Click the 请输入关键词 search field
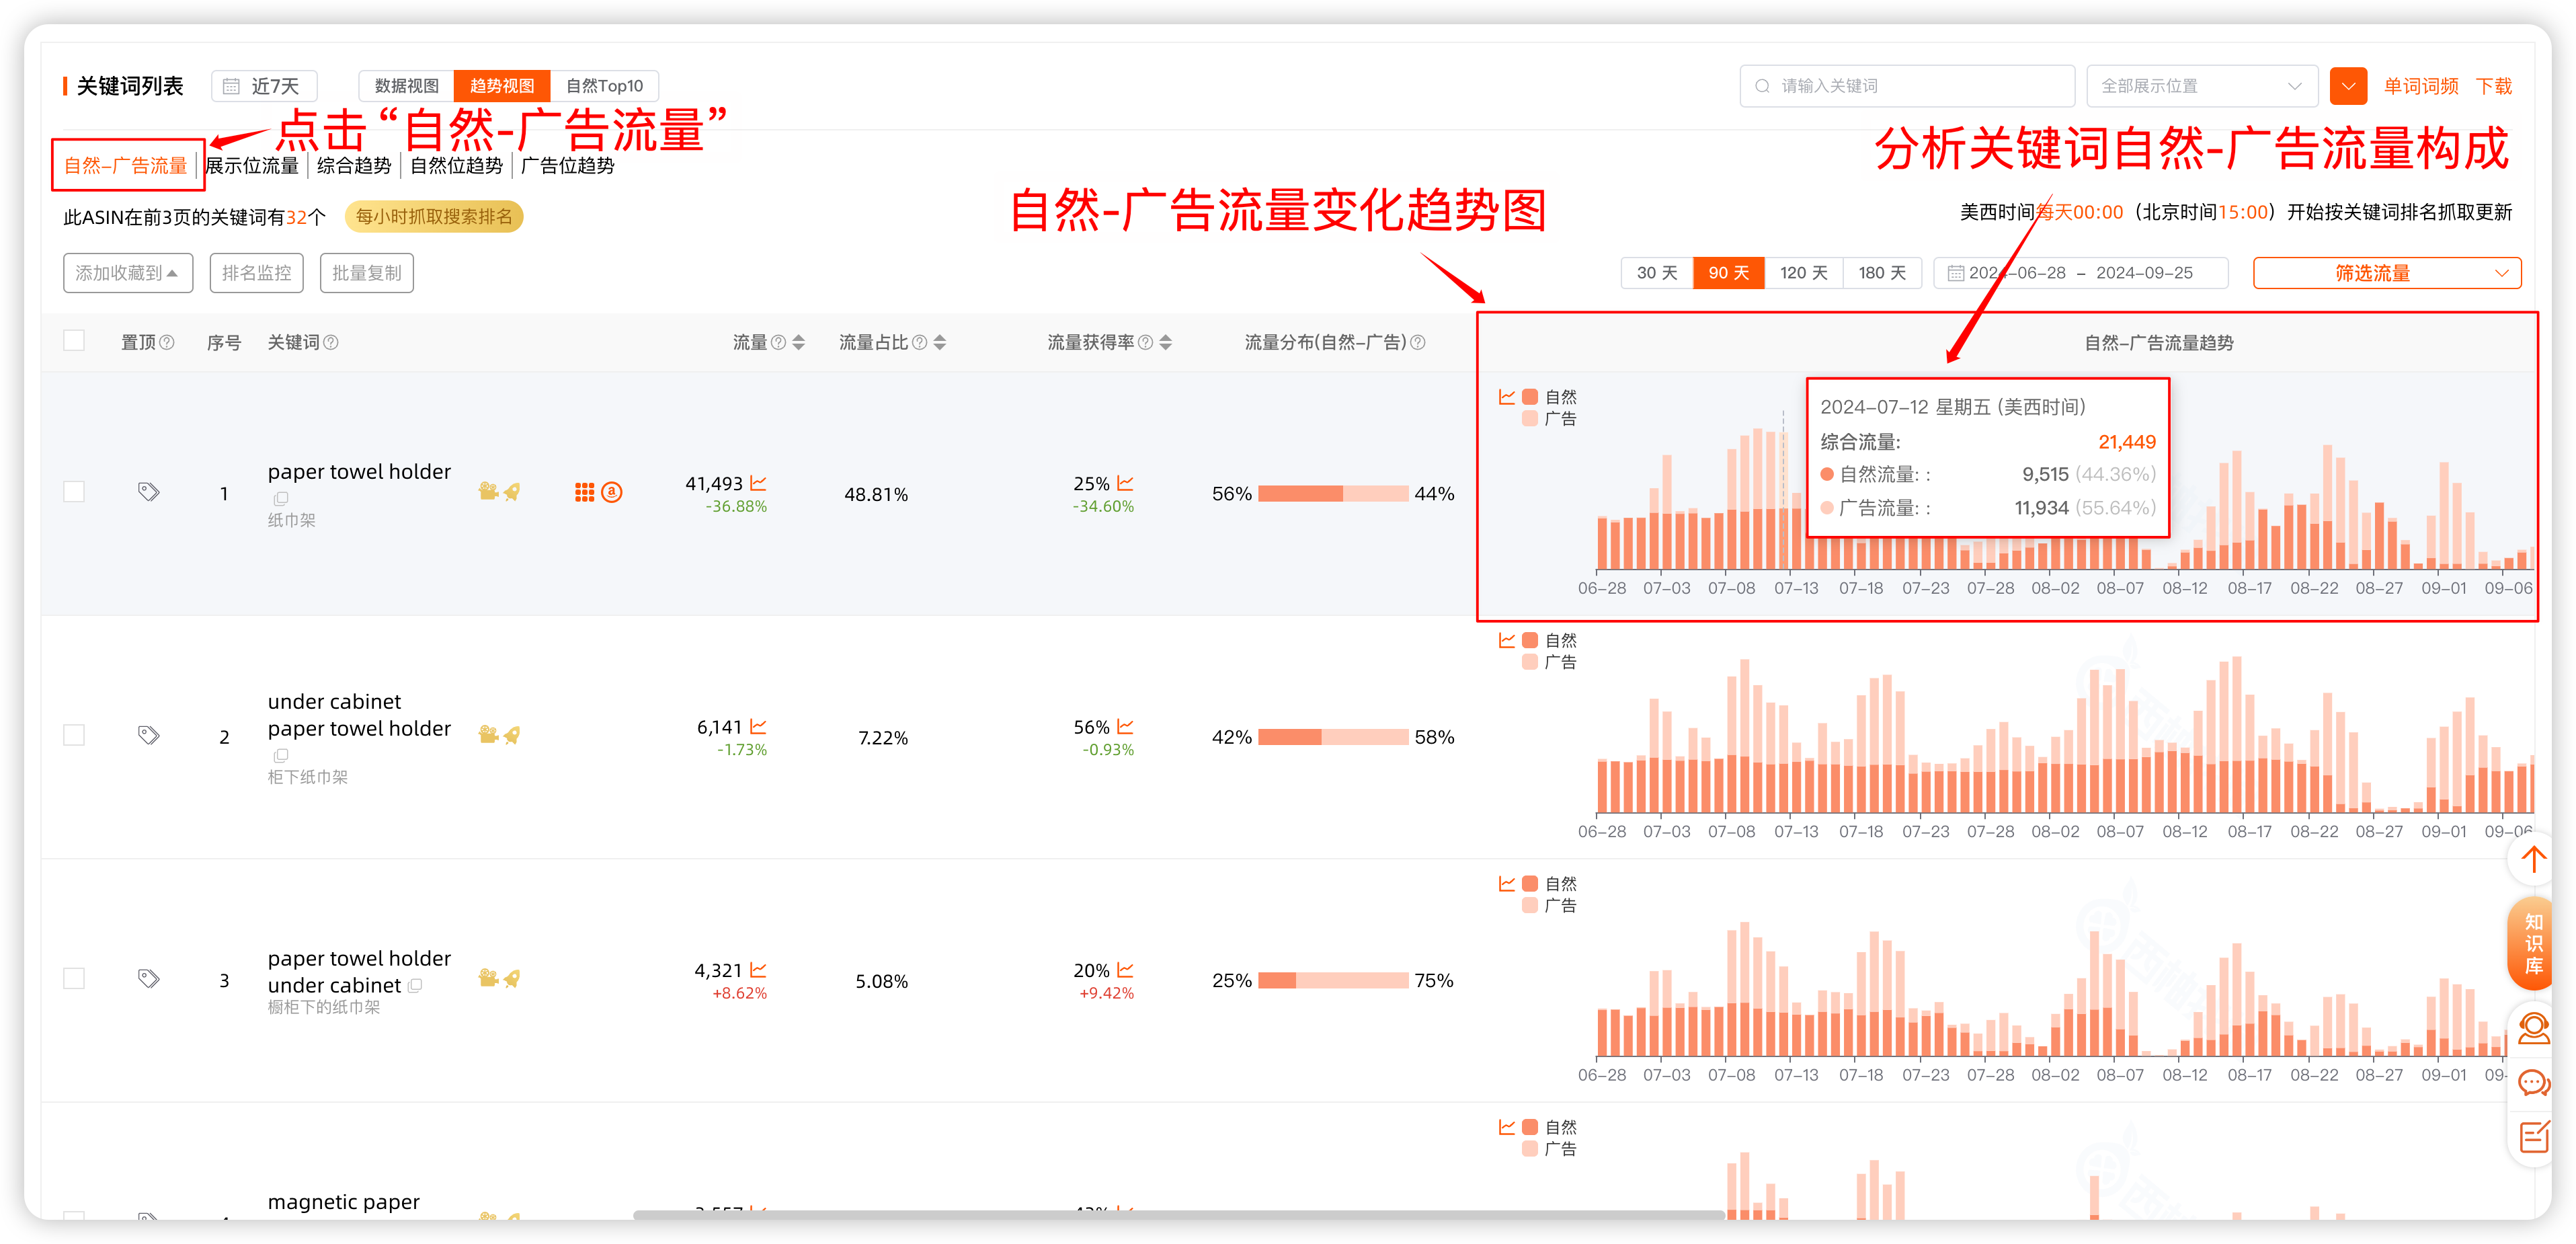2576x1244 pixels. point(1907,86)
